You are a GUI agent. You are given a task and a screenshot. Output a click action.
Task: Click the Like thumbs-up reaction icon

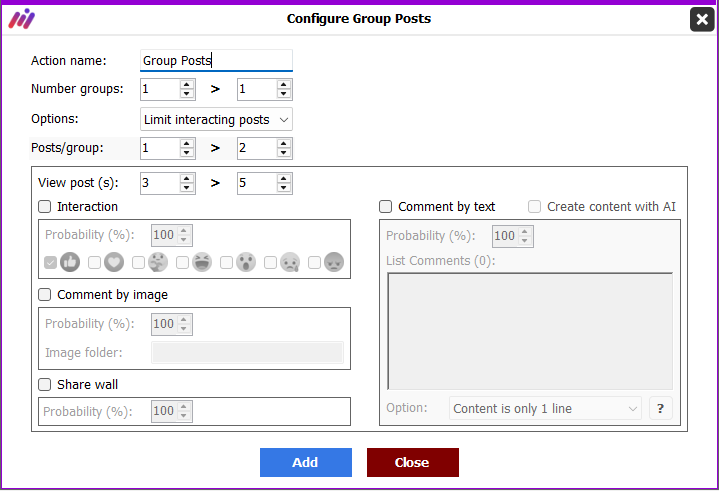tap(70, 262)
